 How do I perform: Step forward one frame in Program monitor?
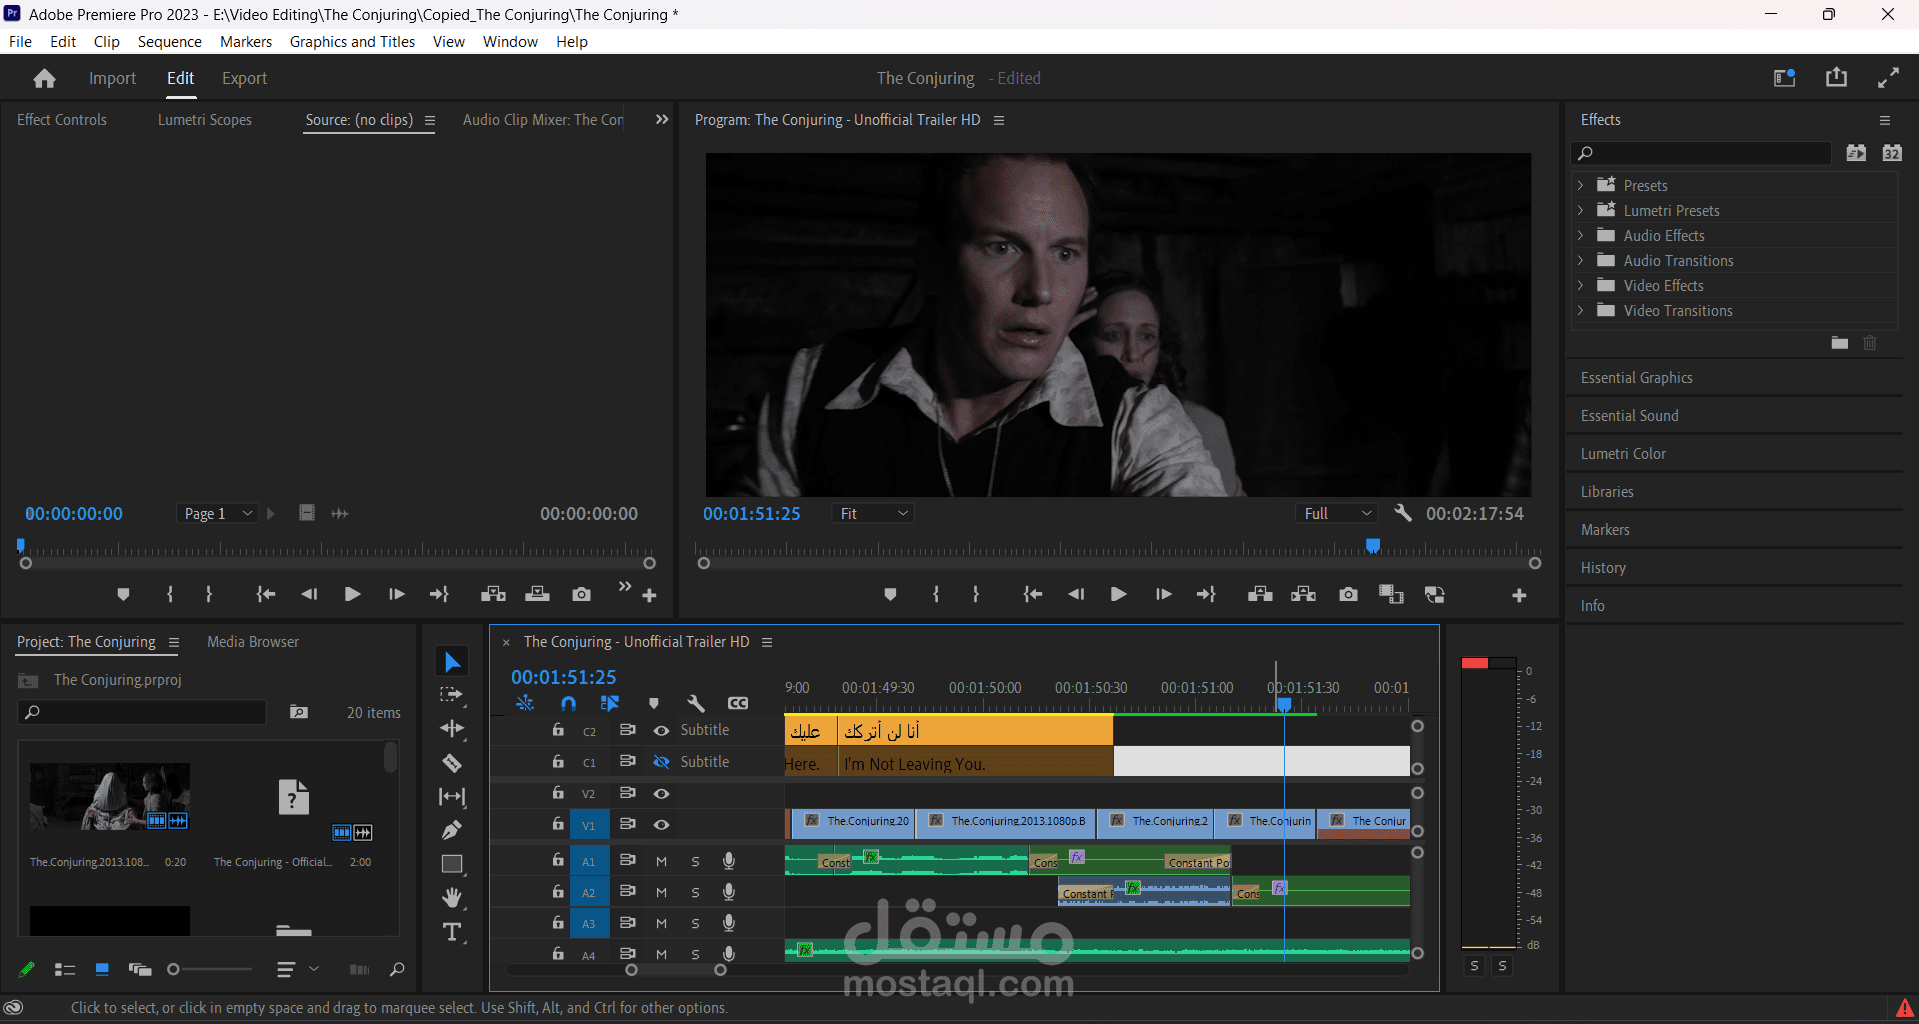(1163, 594)
